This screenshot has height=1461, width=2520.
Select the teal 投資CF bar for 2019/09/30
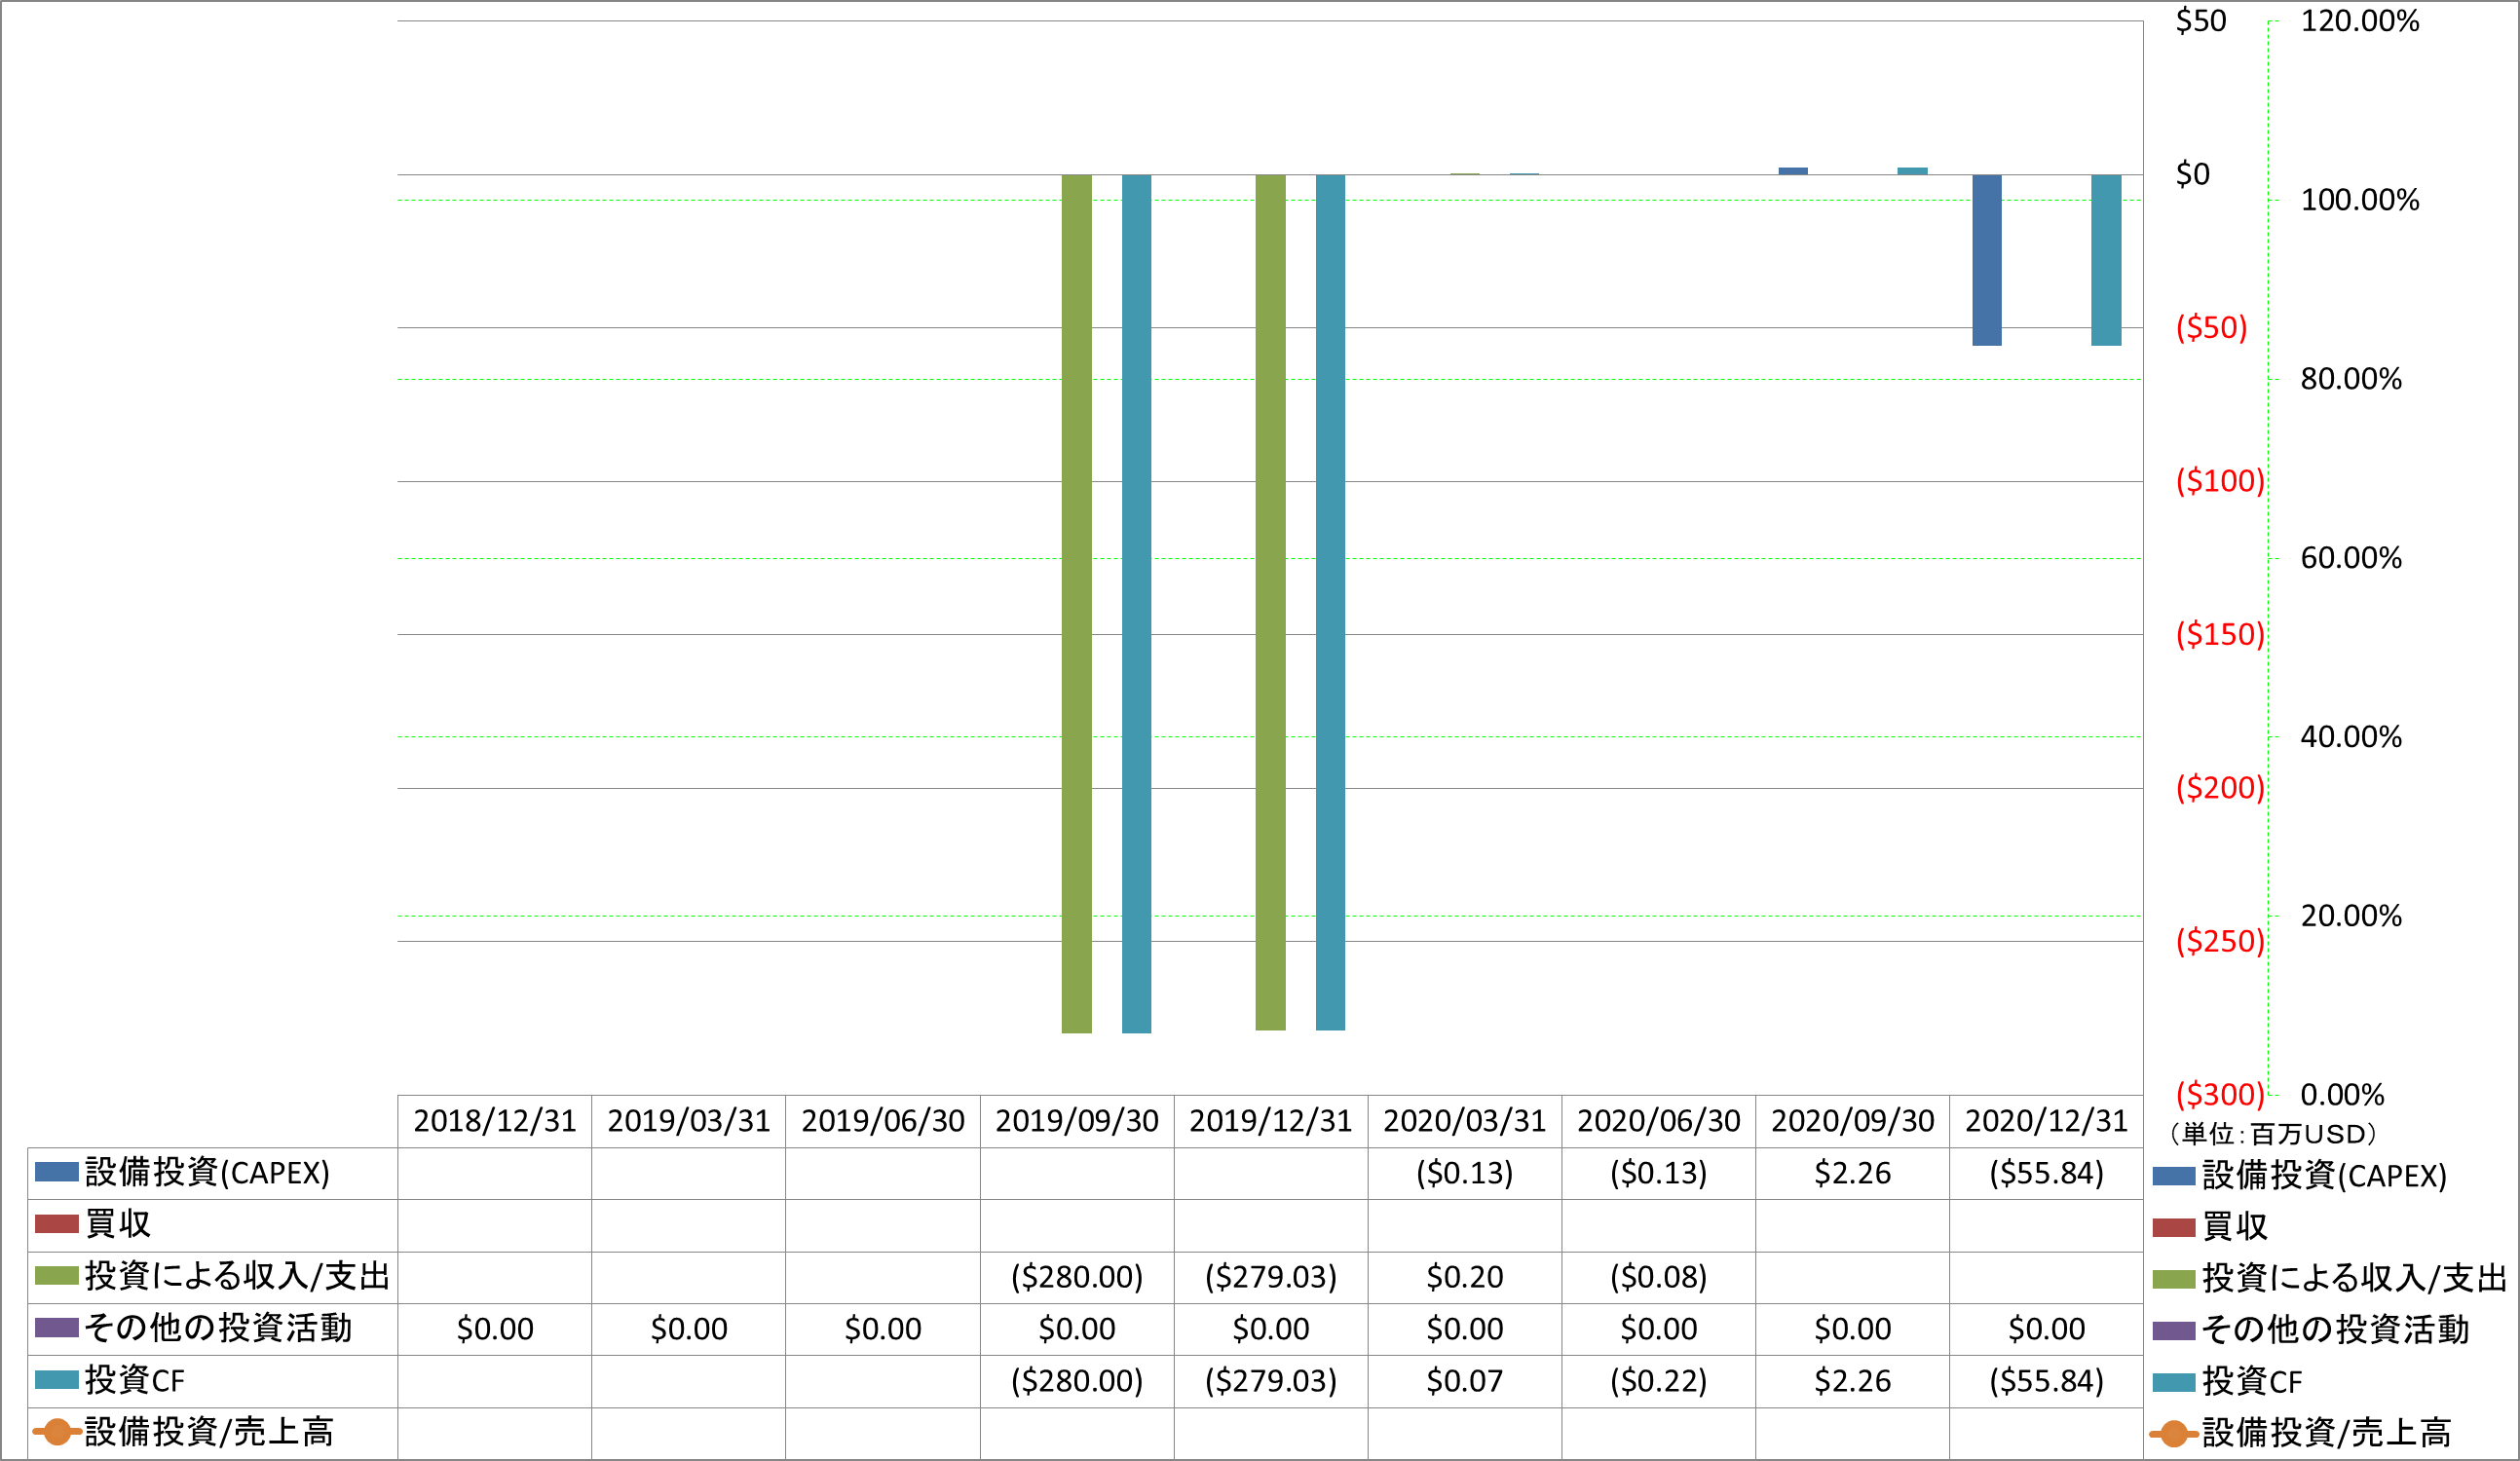(1136, 604)
